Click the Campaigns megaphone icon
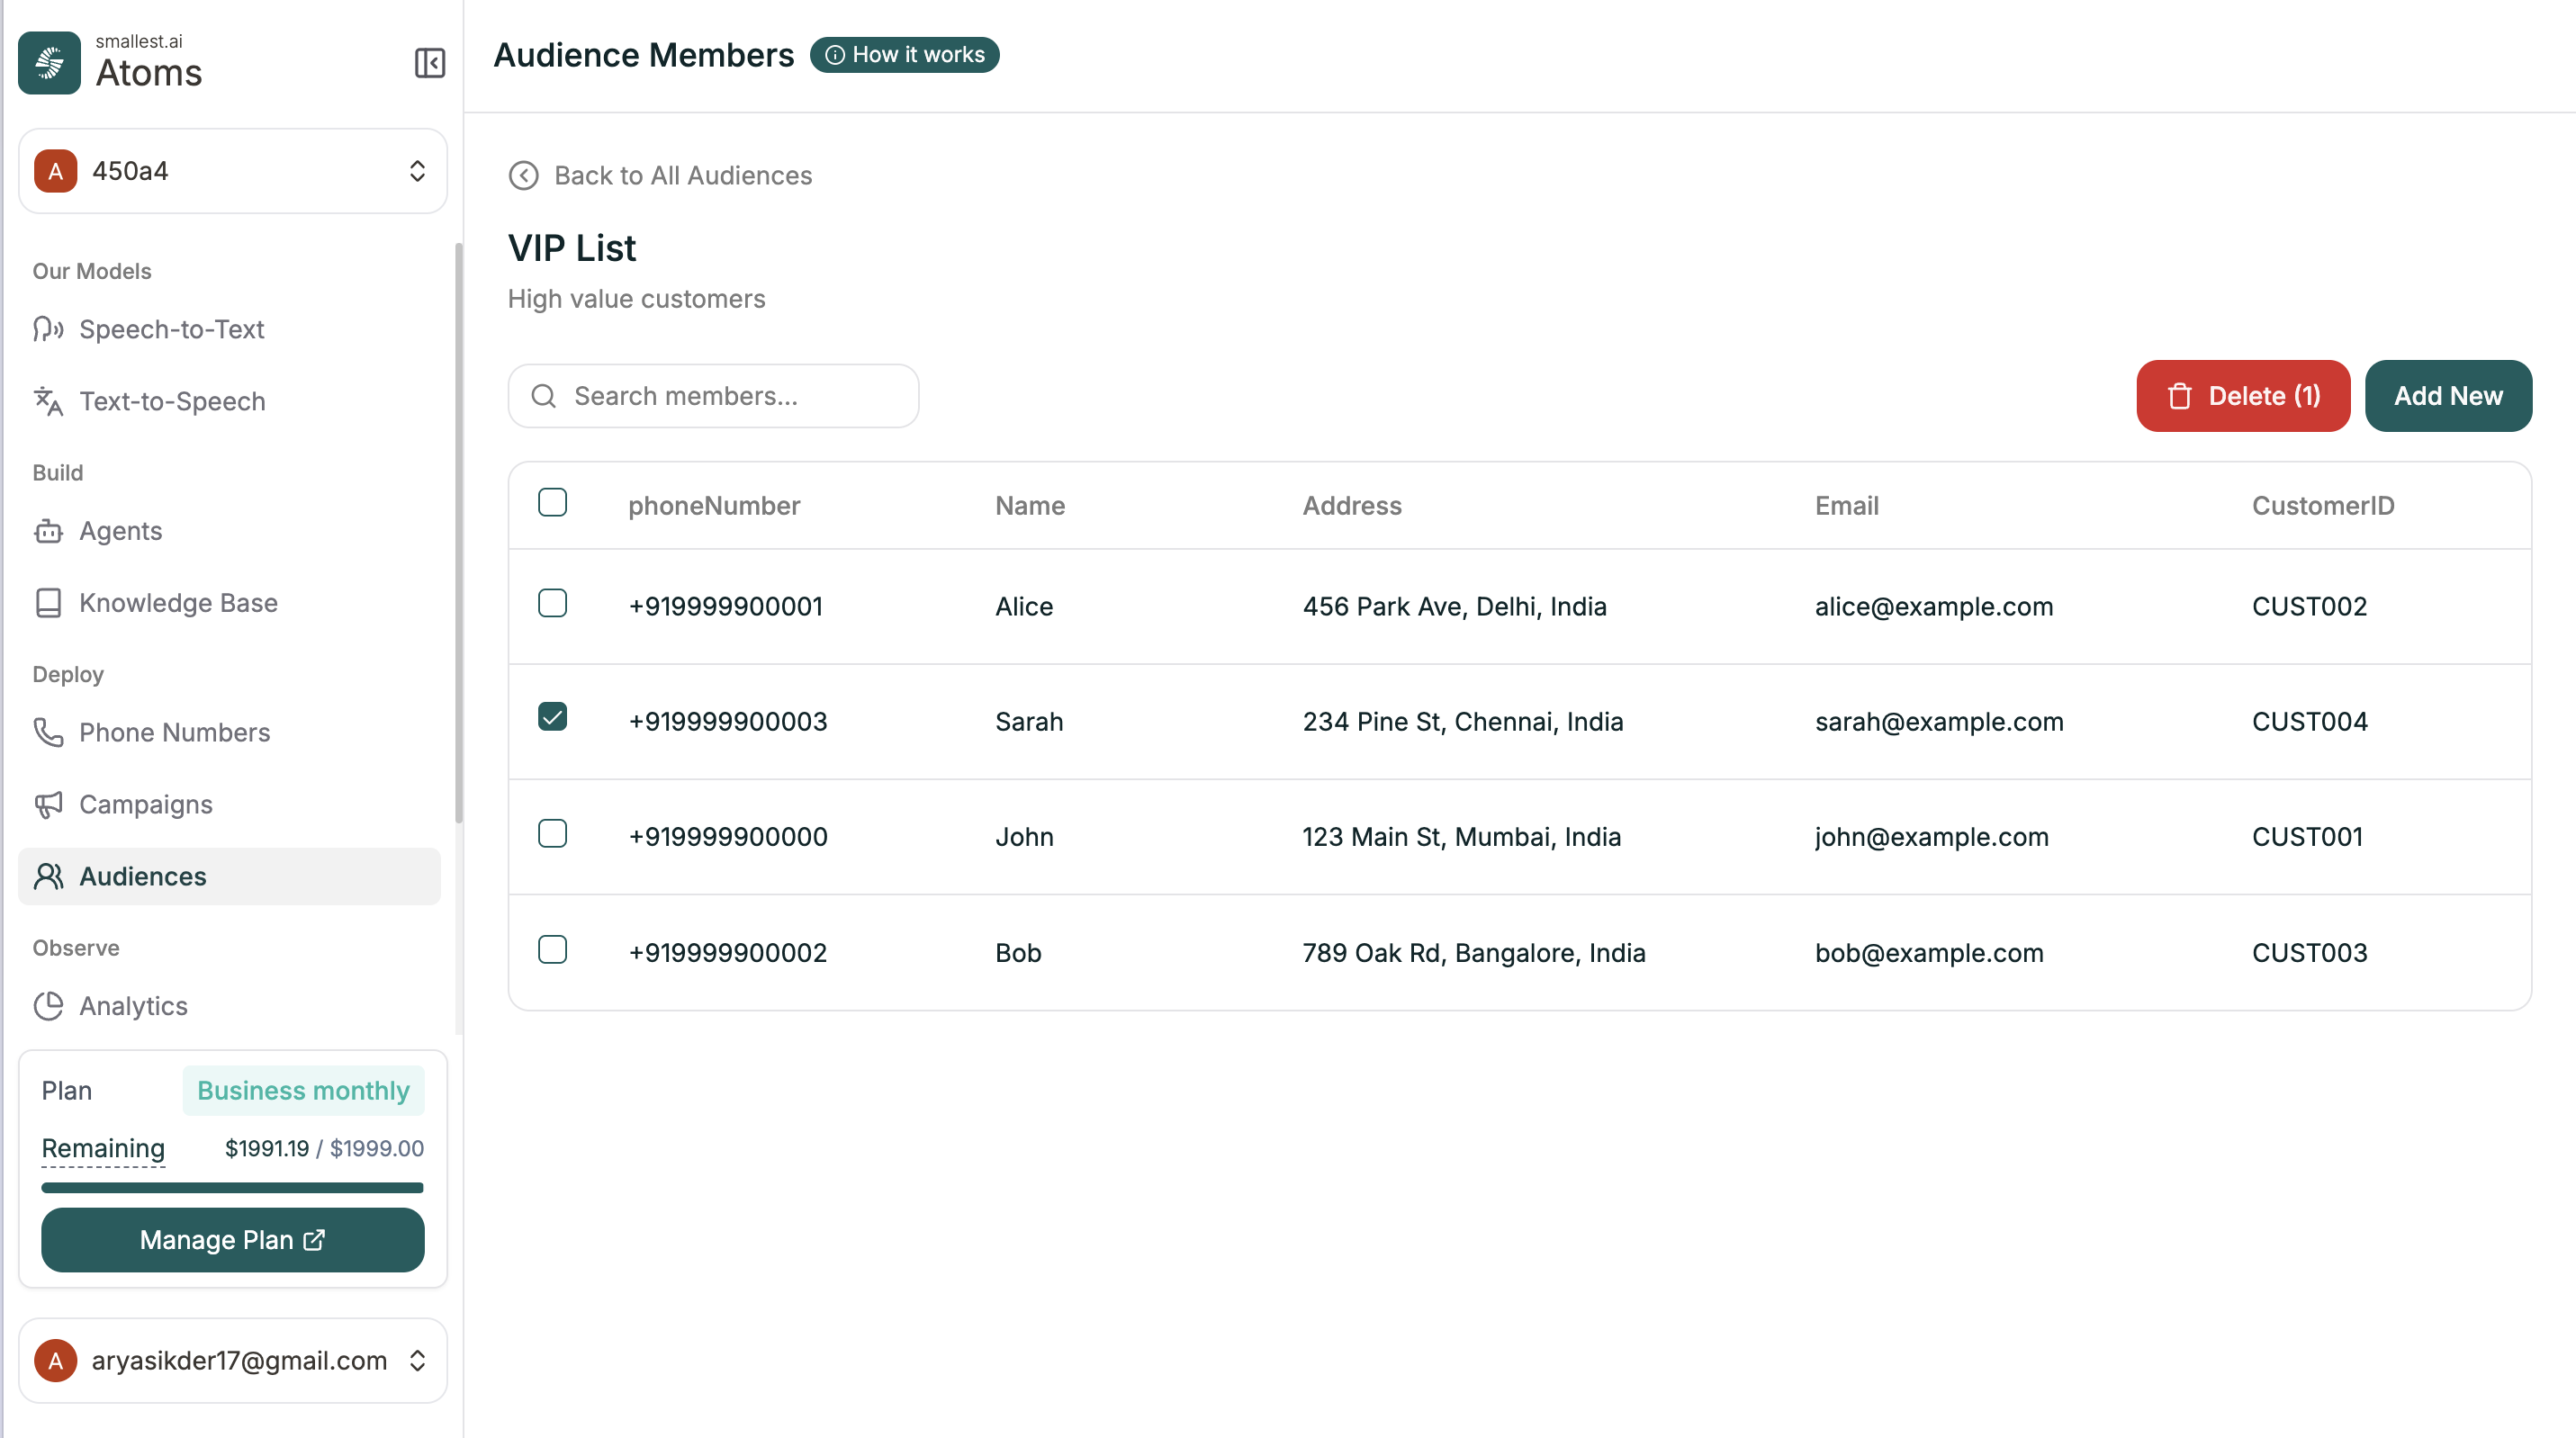Viewport: 2576px width, 1438px height. coord(48,805)
